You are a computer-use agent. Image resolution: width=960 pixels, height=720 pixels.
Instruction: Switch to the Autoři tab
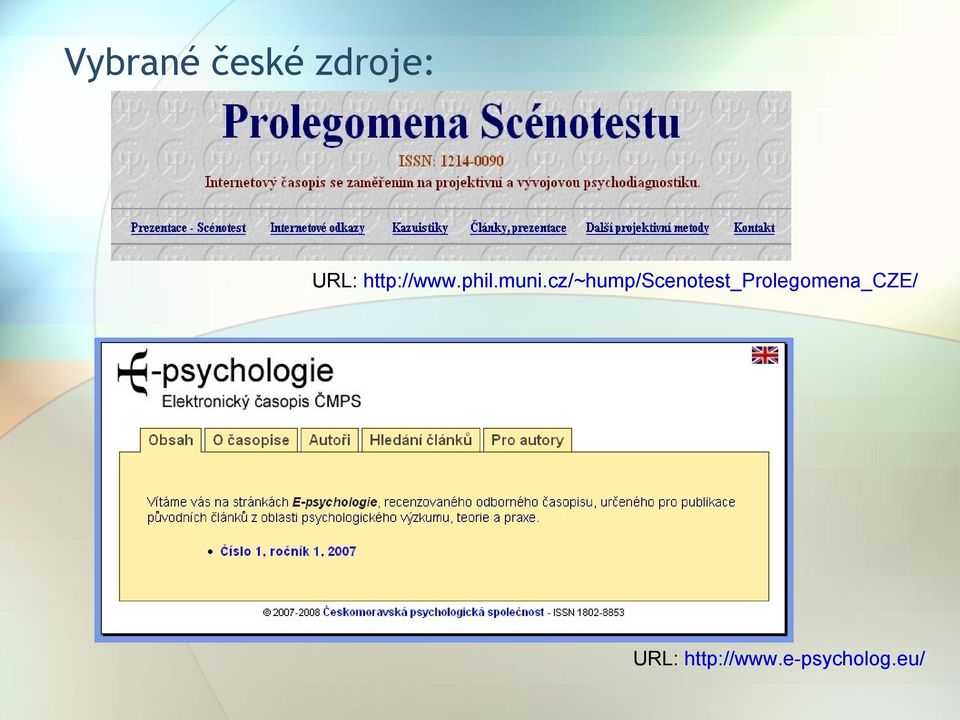(x=329, y=440)
